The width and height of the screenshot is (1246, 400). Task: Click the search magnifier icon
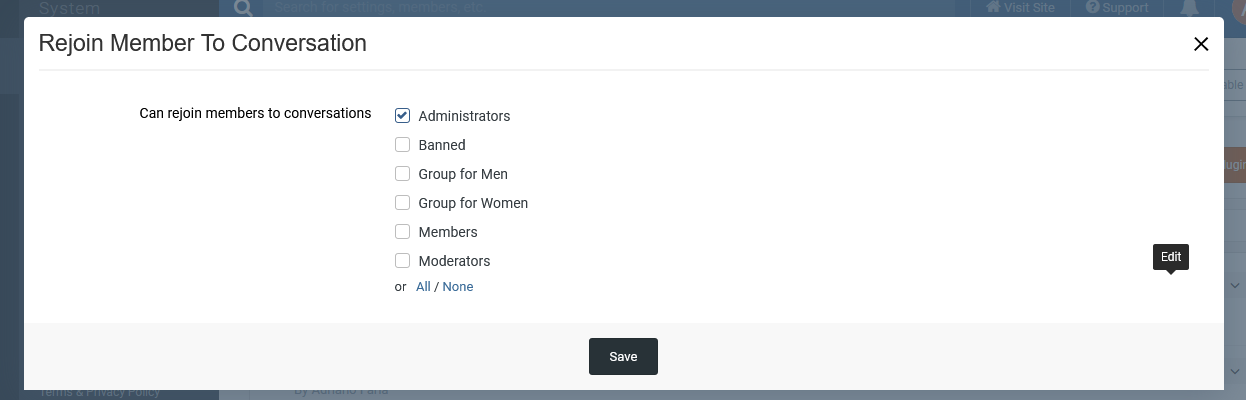tap(243, 8)
